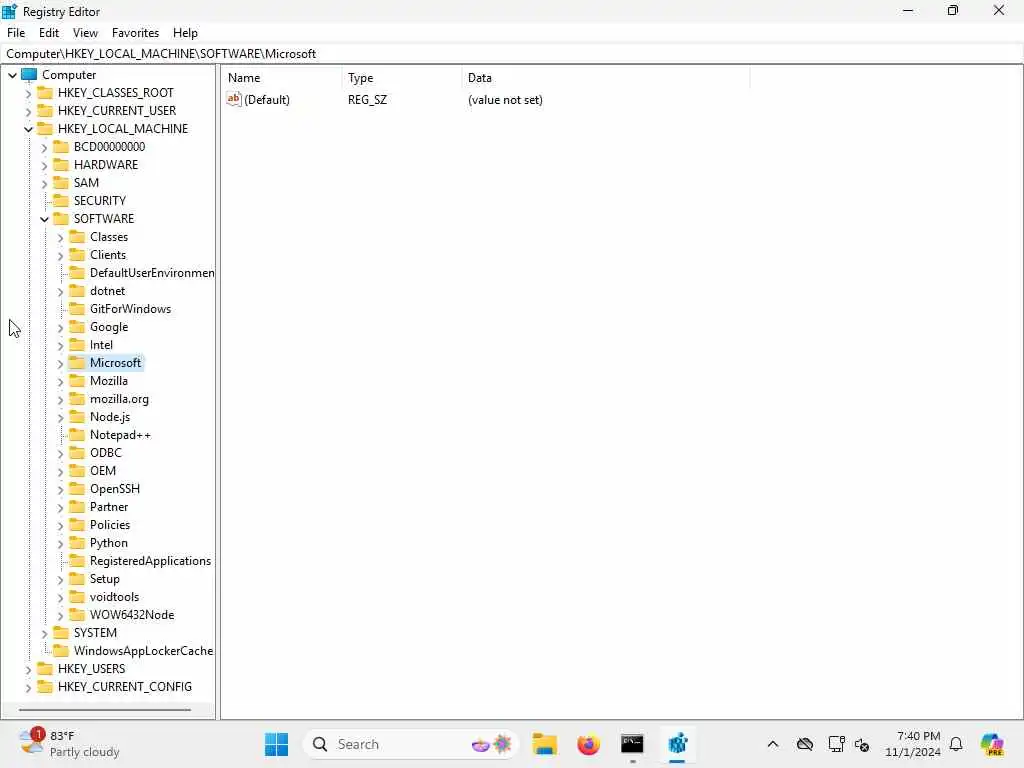Expand the HKEY_USERS hive
The width and height of the screenshot is (1024, 768).
click(28, 669)
